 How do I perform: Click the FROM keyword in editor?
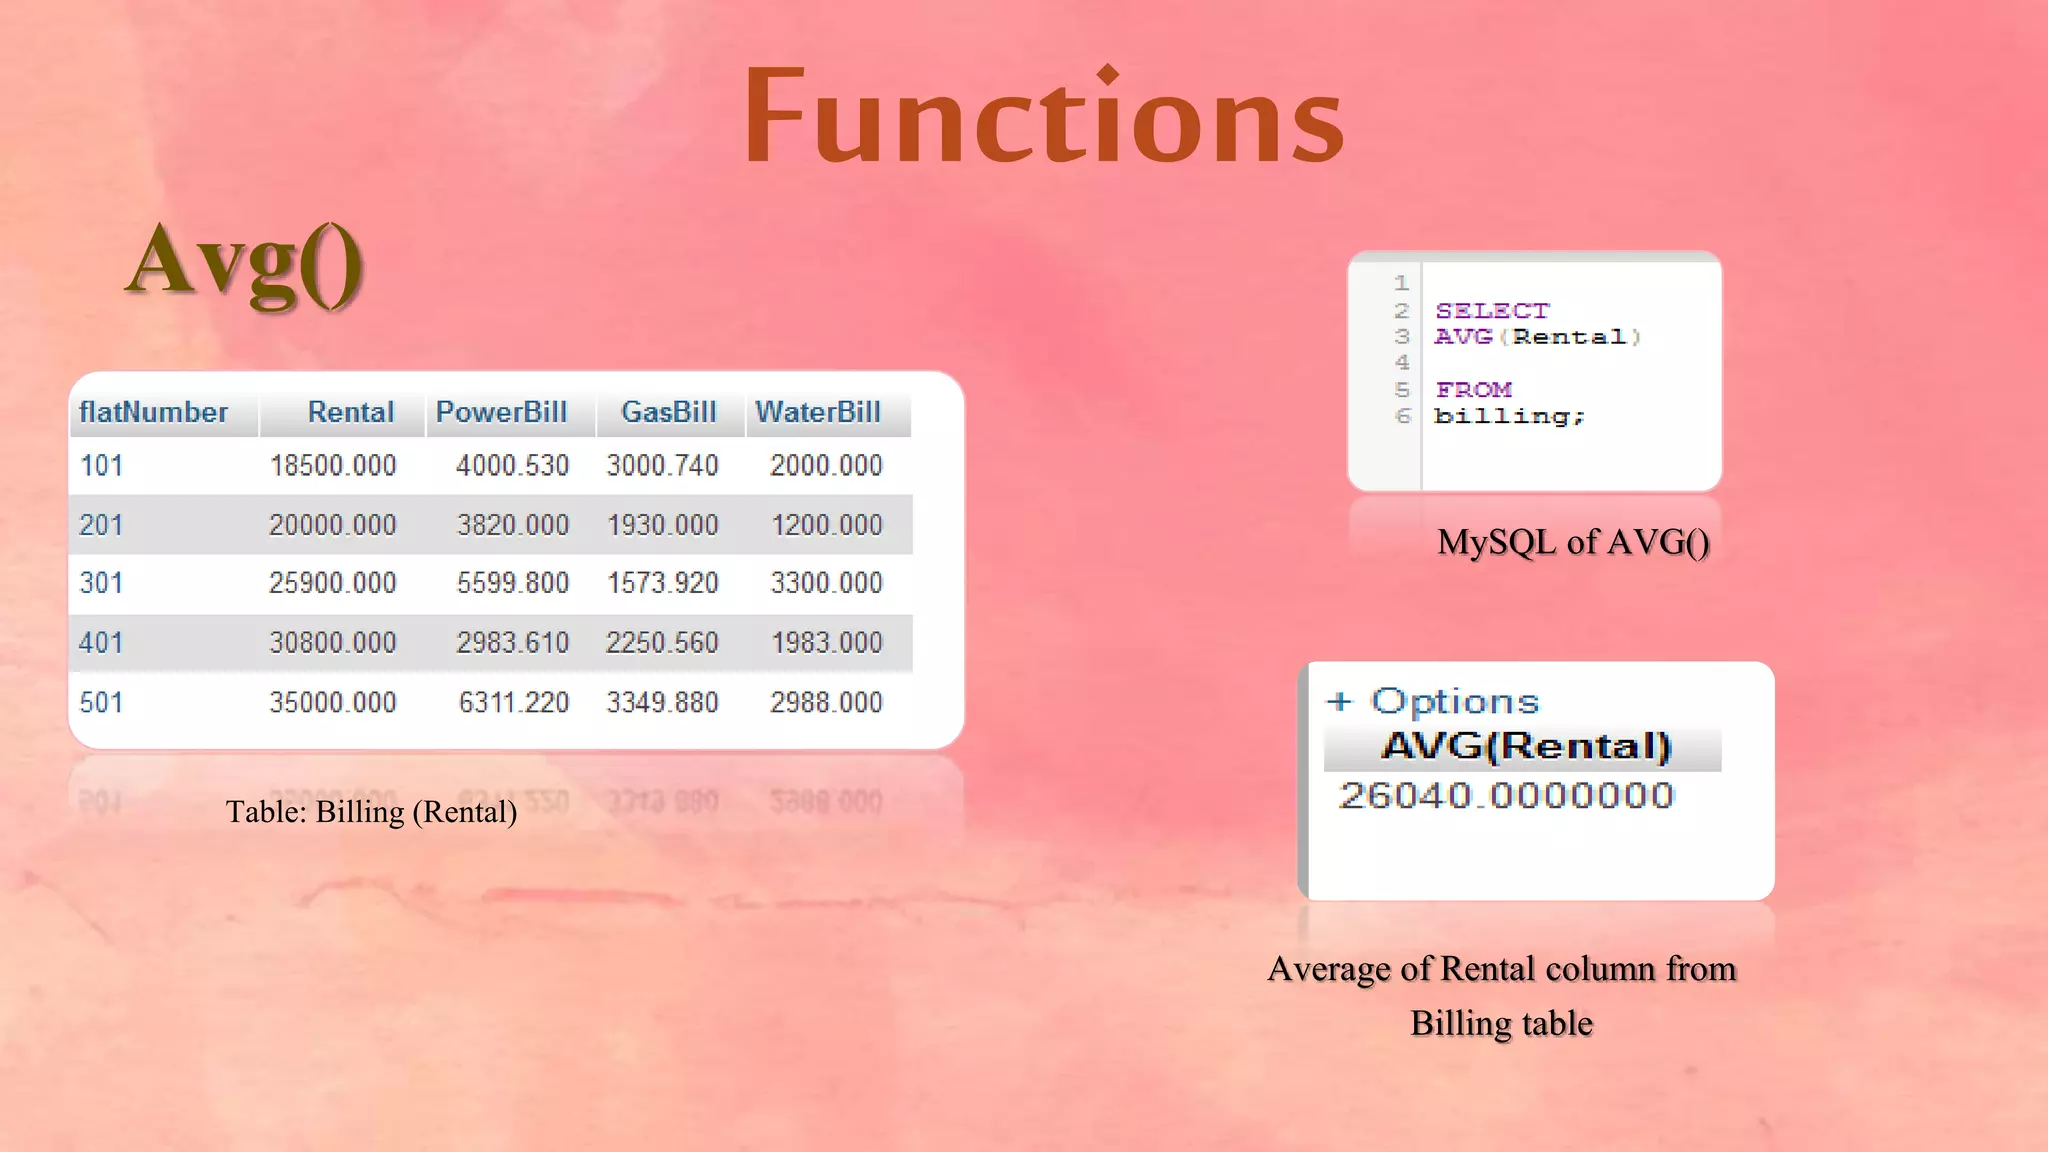[1473, 390]
